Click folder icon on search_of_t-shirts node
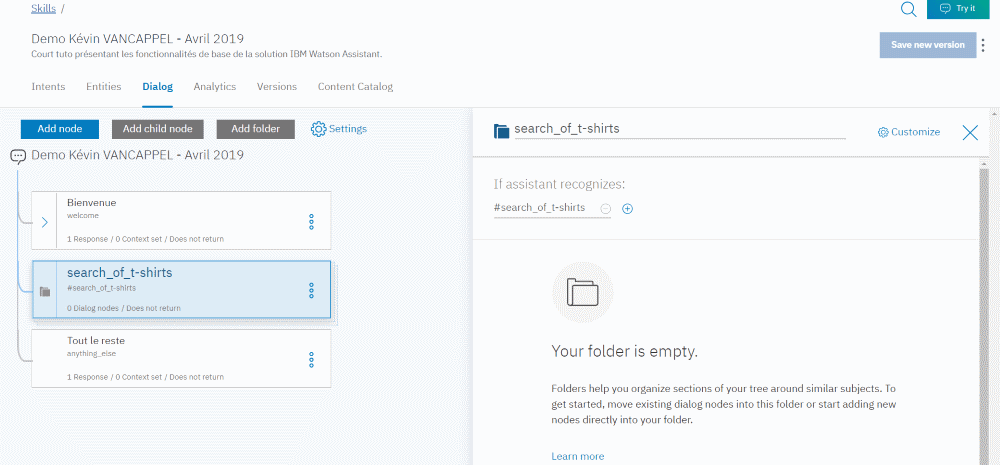 45,292
